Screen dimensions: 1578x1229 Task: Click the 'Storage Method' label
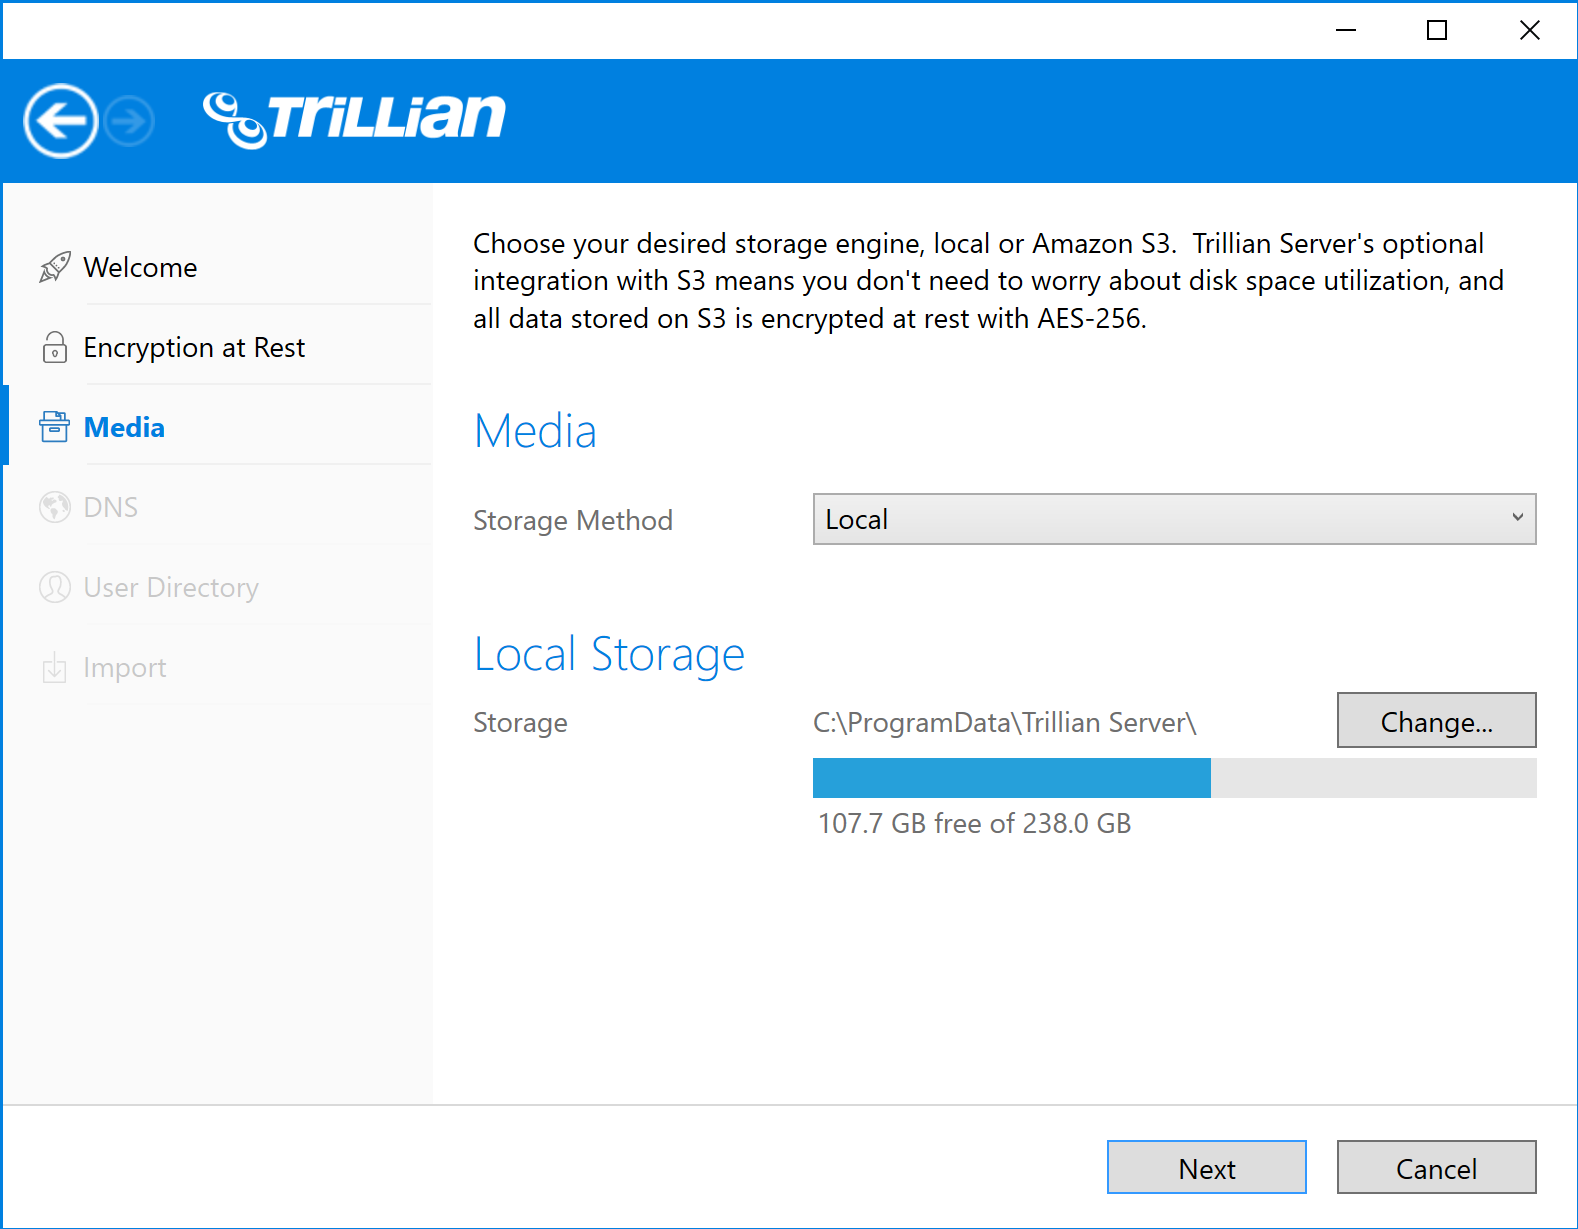coord(573,520)
